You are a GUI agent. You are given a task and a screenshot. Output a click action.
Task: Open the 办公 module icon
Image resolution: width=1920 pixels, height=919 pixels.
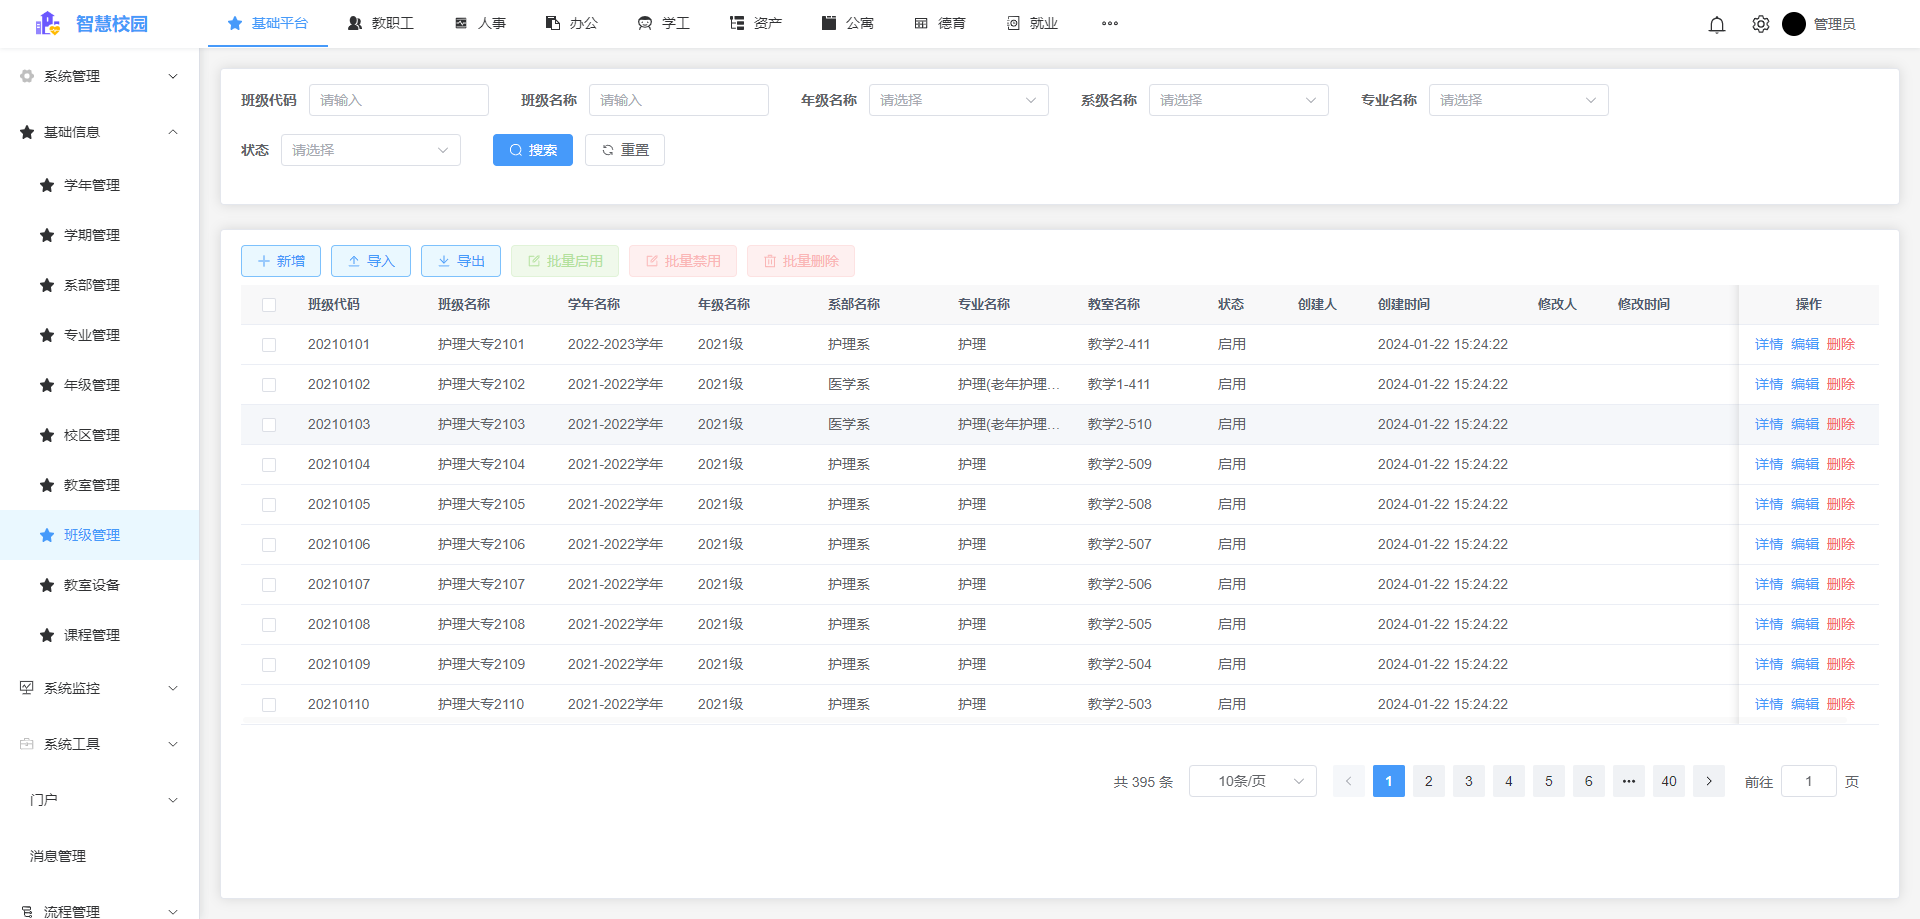pos(552,22)
